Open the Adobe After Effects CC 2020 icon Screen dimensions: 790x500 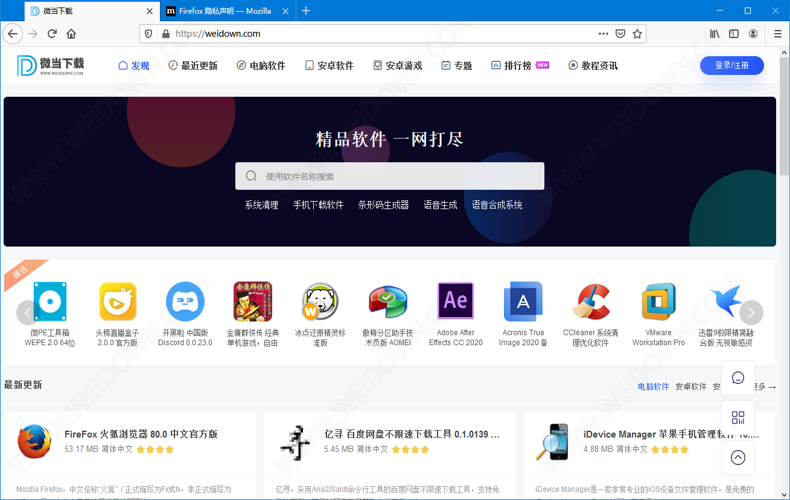[x=455, y=302]
